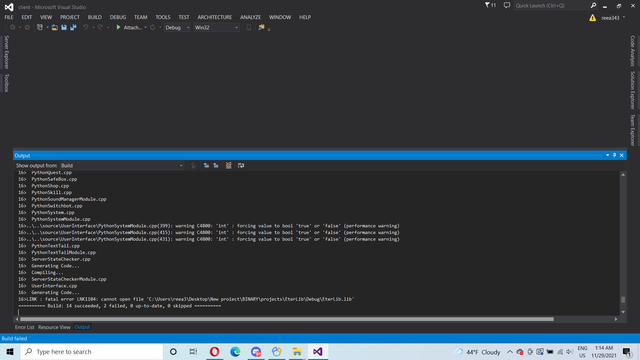
Task: Open the TEST menu
Action: coord(184,17)
